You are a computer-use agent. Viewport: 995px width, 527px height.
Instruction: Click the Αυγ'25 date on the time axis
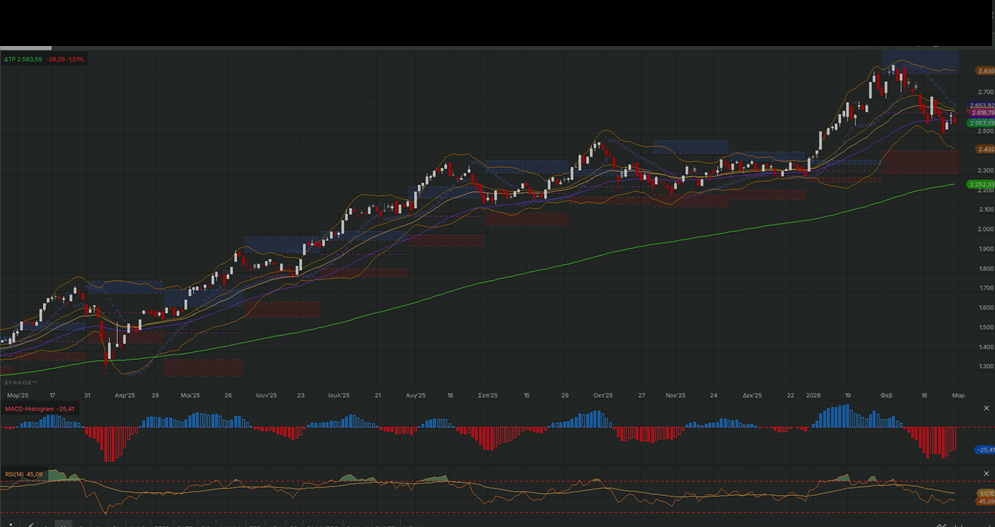[x=415, y=395]
